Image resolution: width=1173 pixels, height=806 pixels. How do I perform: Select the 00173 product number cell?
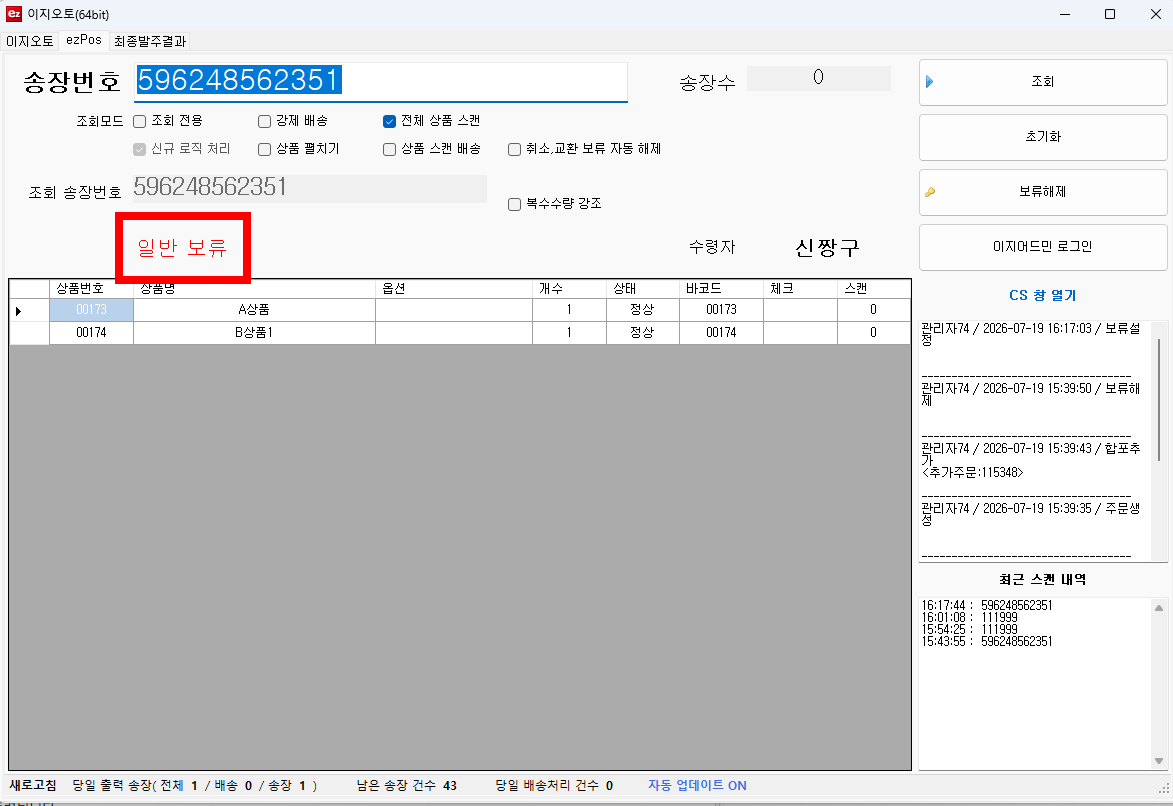tap(91, 310)
